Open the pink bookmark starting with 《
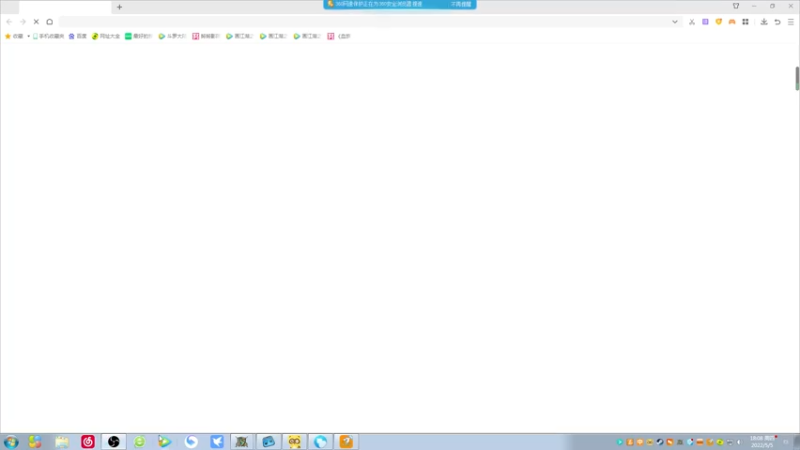This screenshot has height=450, width=800. (x=339, y=36)
